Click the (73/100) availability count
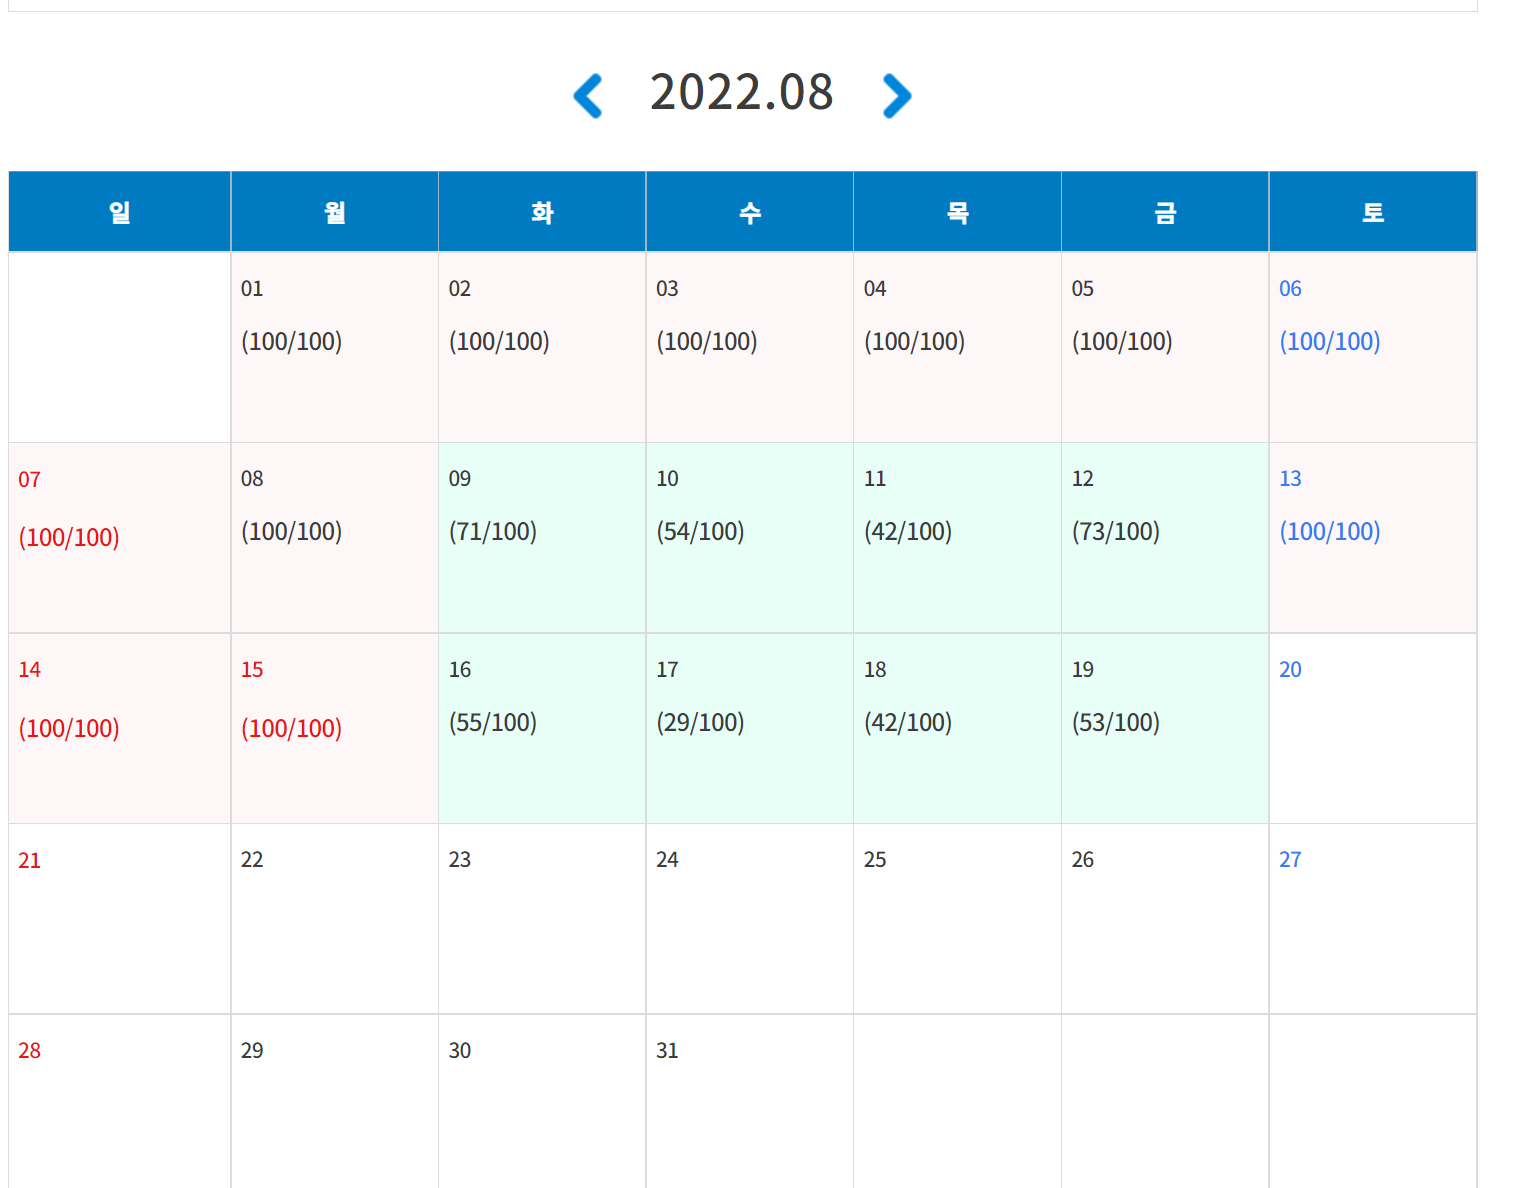Screen dimensions: 1515x1188 [x=1116, y=532]
